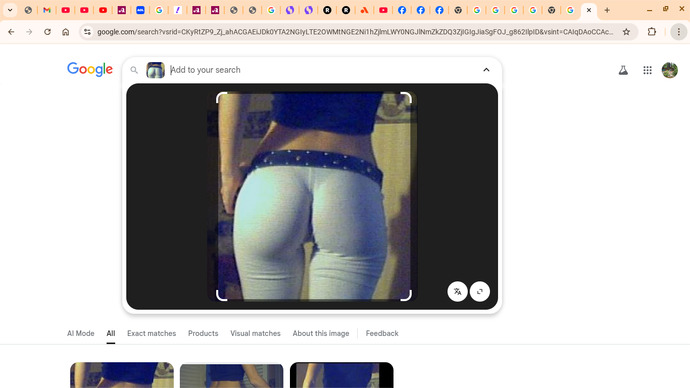This screenshot has height=388, width=690.
Task: Open the Chrome extensions menu
Action: pyautogui.click(x=652, y=32)
